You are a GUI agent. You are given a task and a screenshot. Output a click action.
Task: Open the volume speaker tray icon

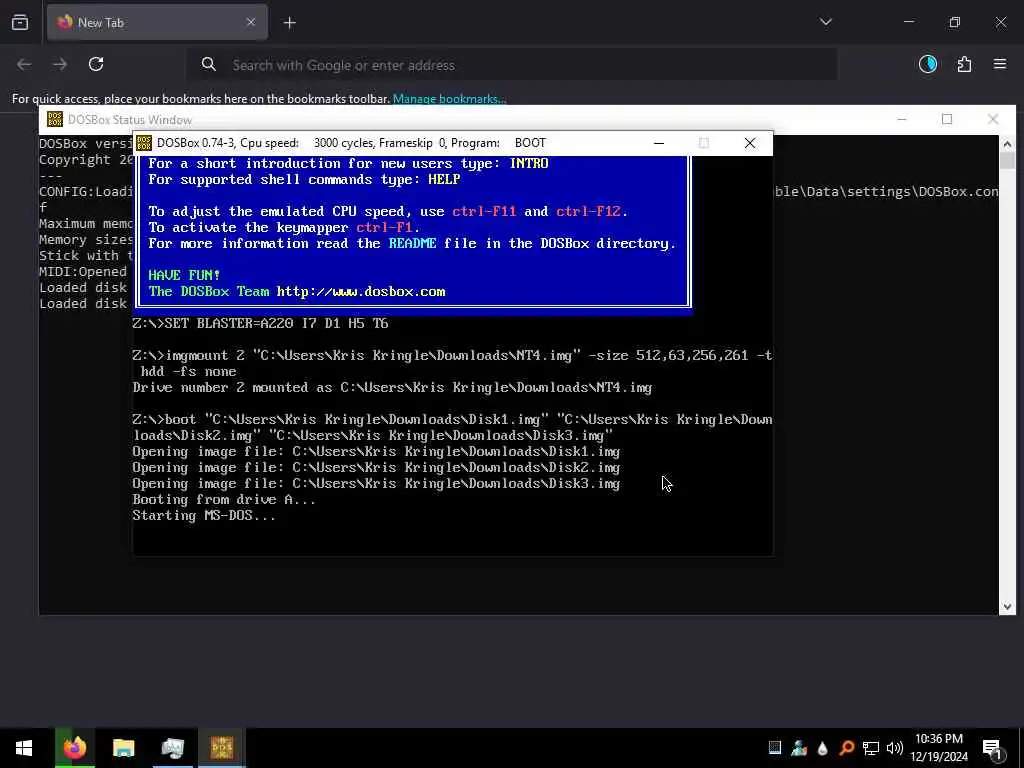coord(895,748)
